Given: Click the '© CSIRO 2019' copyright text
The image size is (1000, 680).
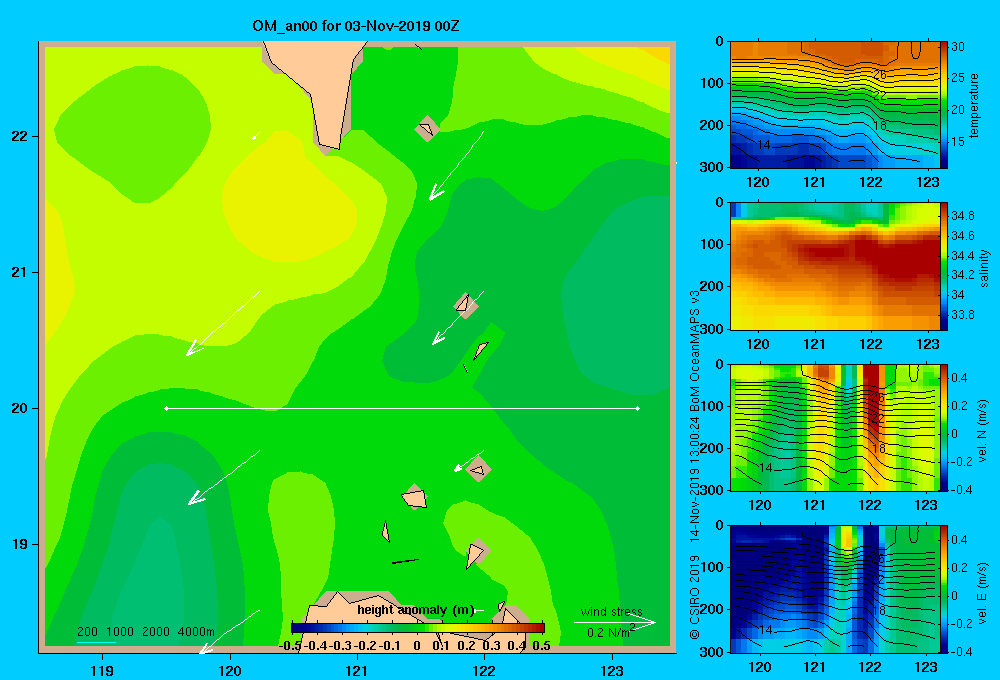Looking at the screenshot, I should coord(695,597).
